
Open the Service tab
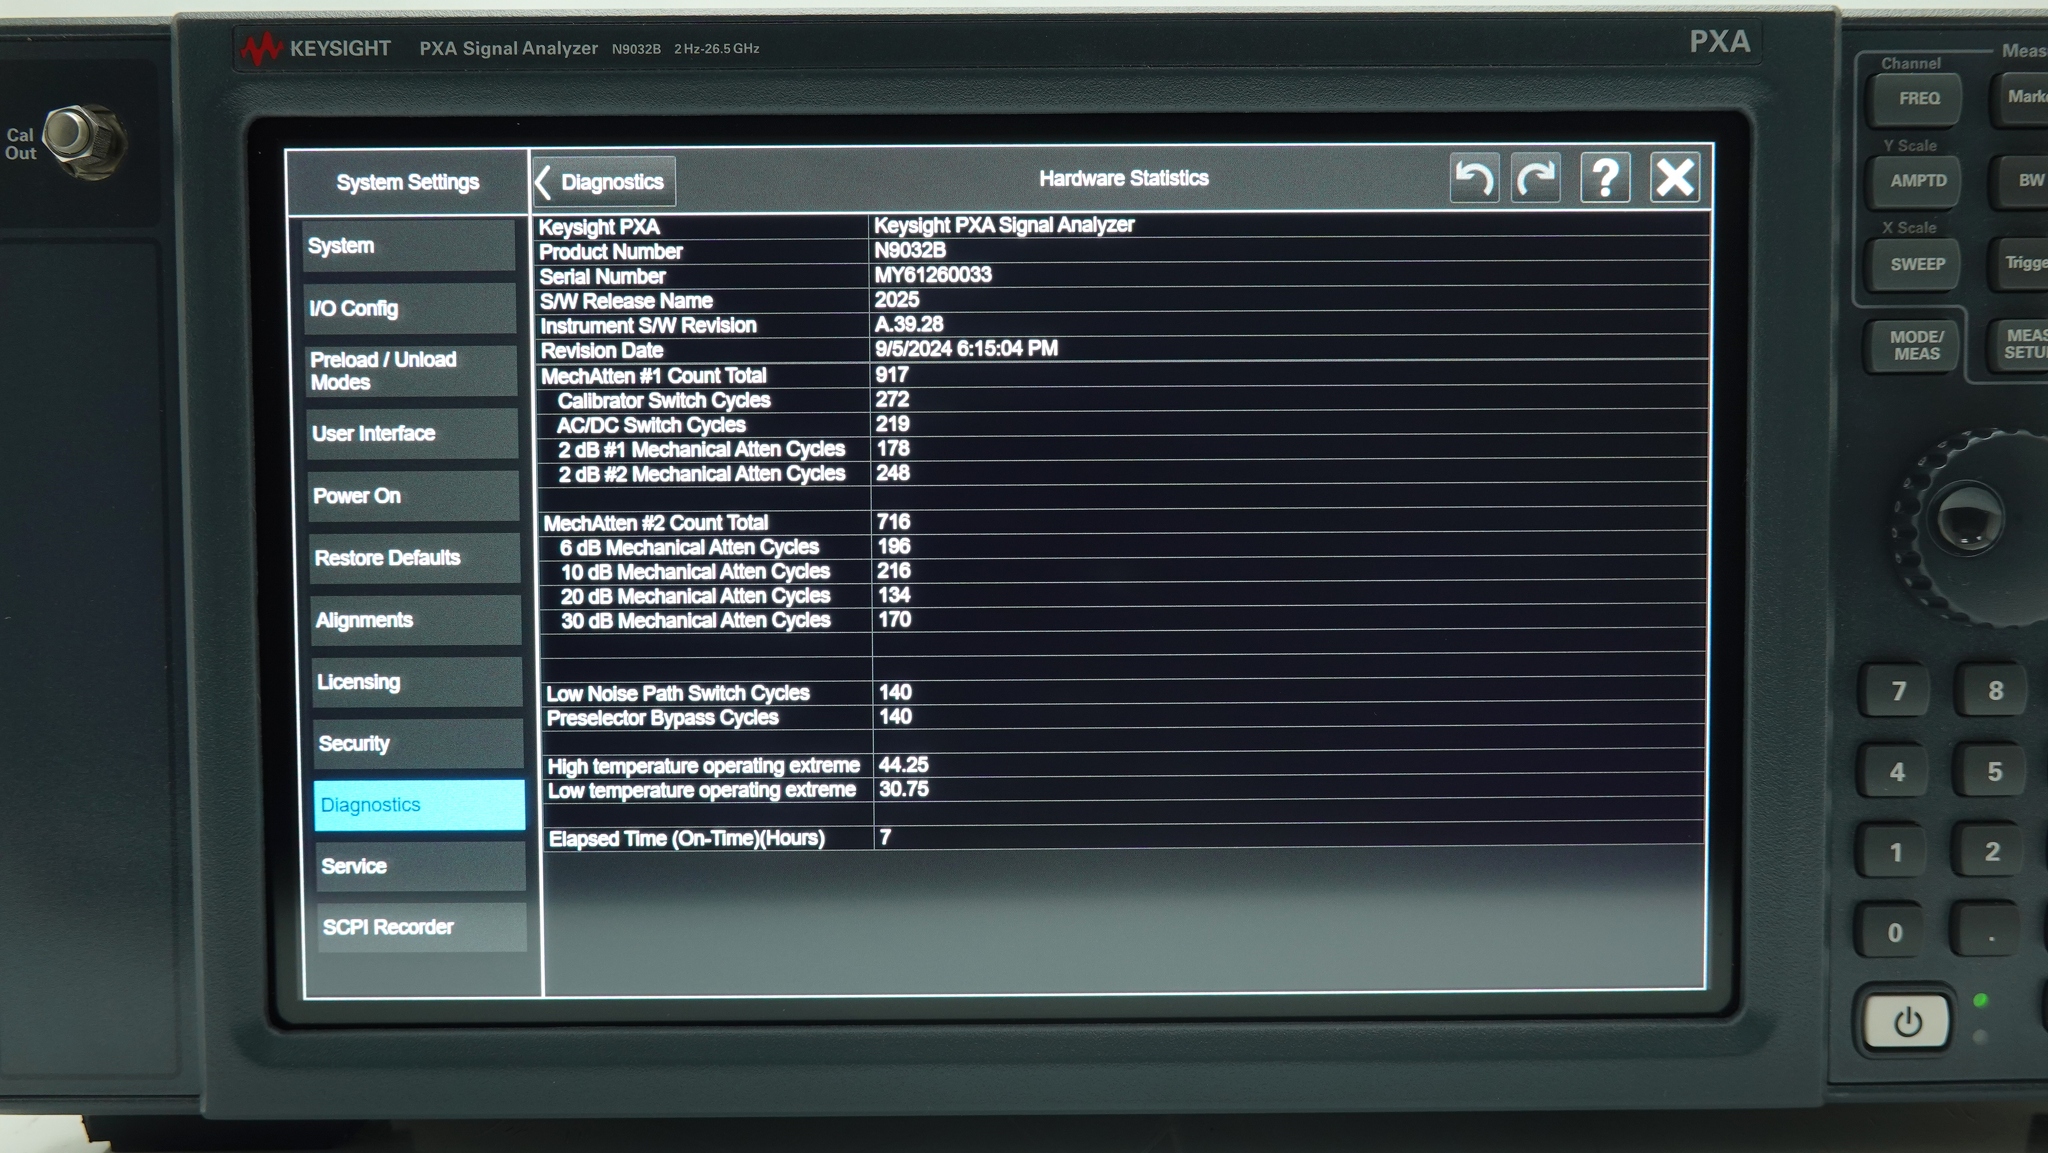click(420, 867)
